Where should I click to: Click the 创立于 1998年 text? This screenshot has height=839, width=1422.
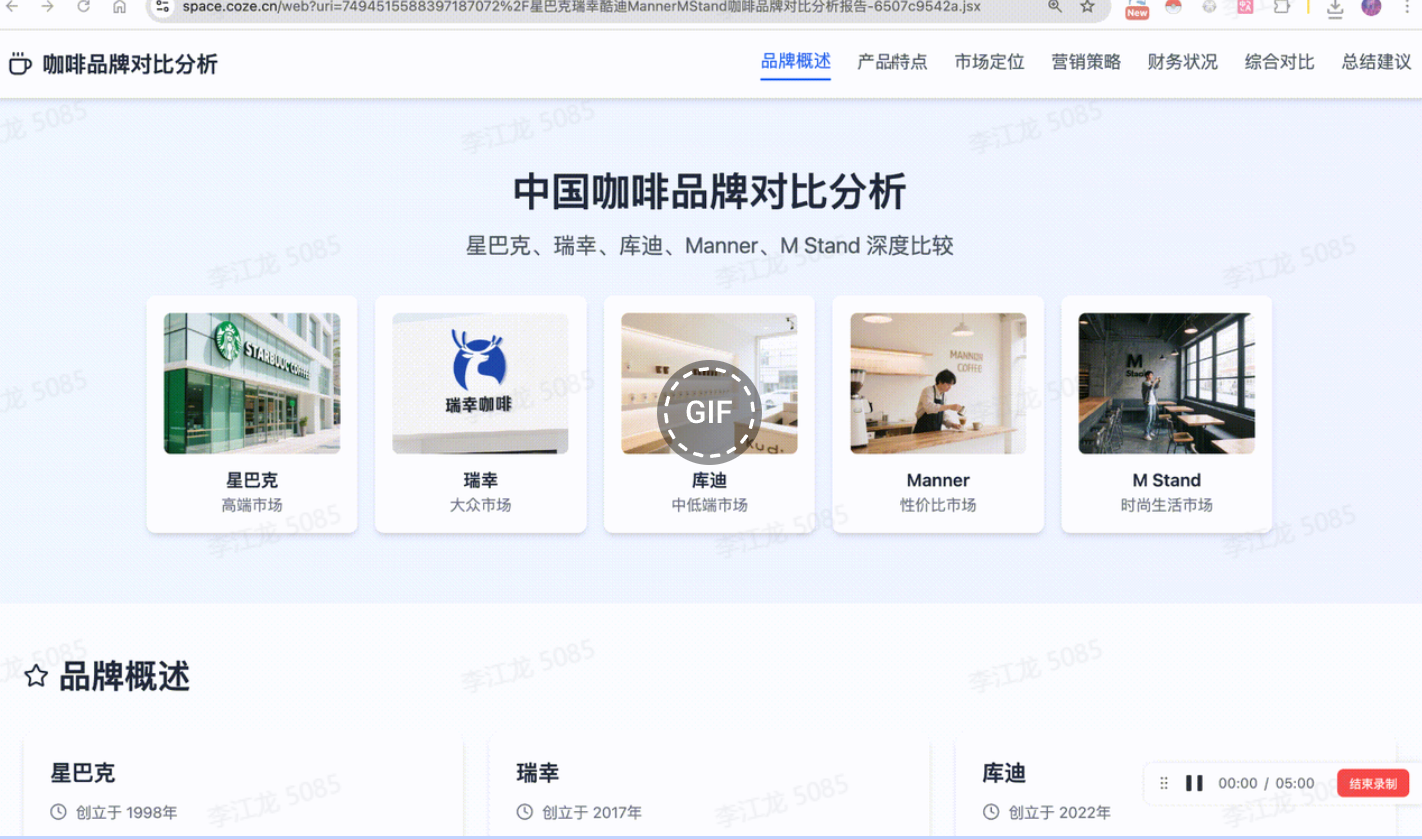[126, 812]
